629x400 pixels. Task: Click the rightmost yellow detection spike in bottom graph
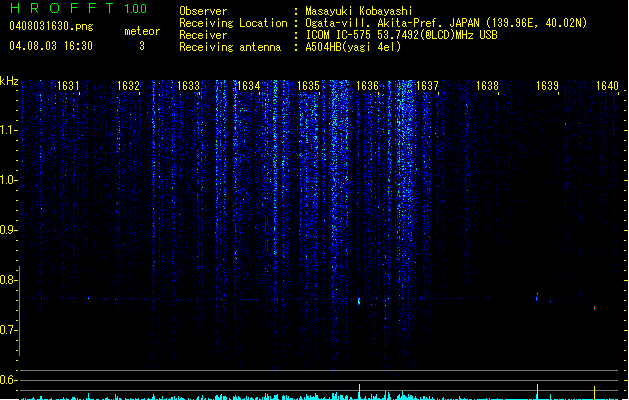595,393
